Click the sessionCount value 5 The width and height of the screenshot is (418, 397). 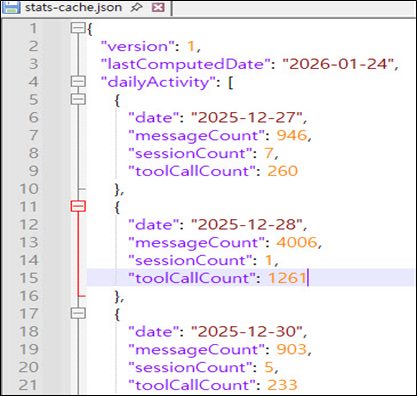point(269,367)
